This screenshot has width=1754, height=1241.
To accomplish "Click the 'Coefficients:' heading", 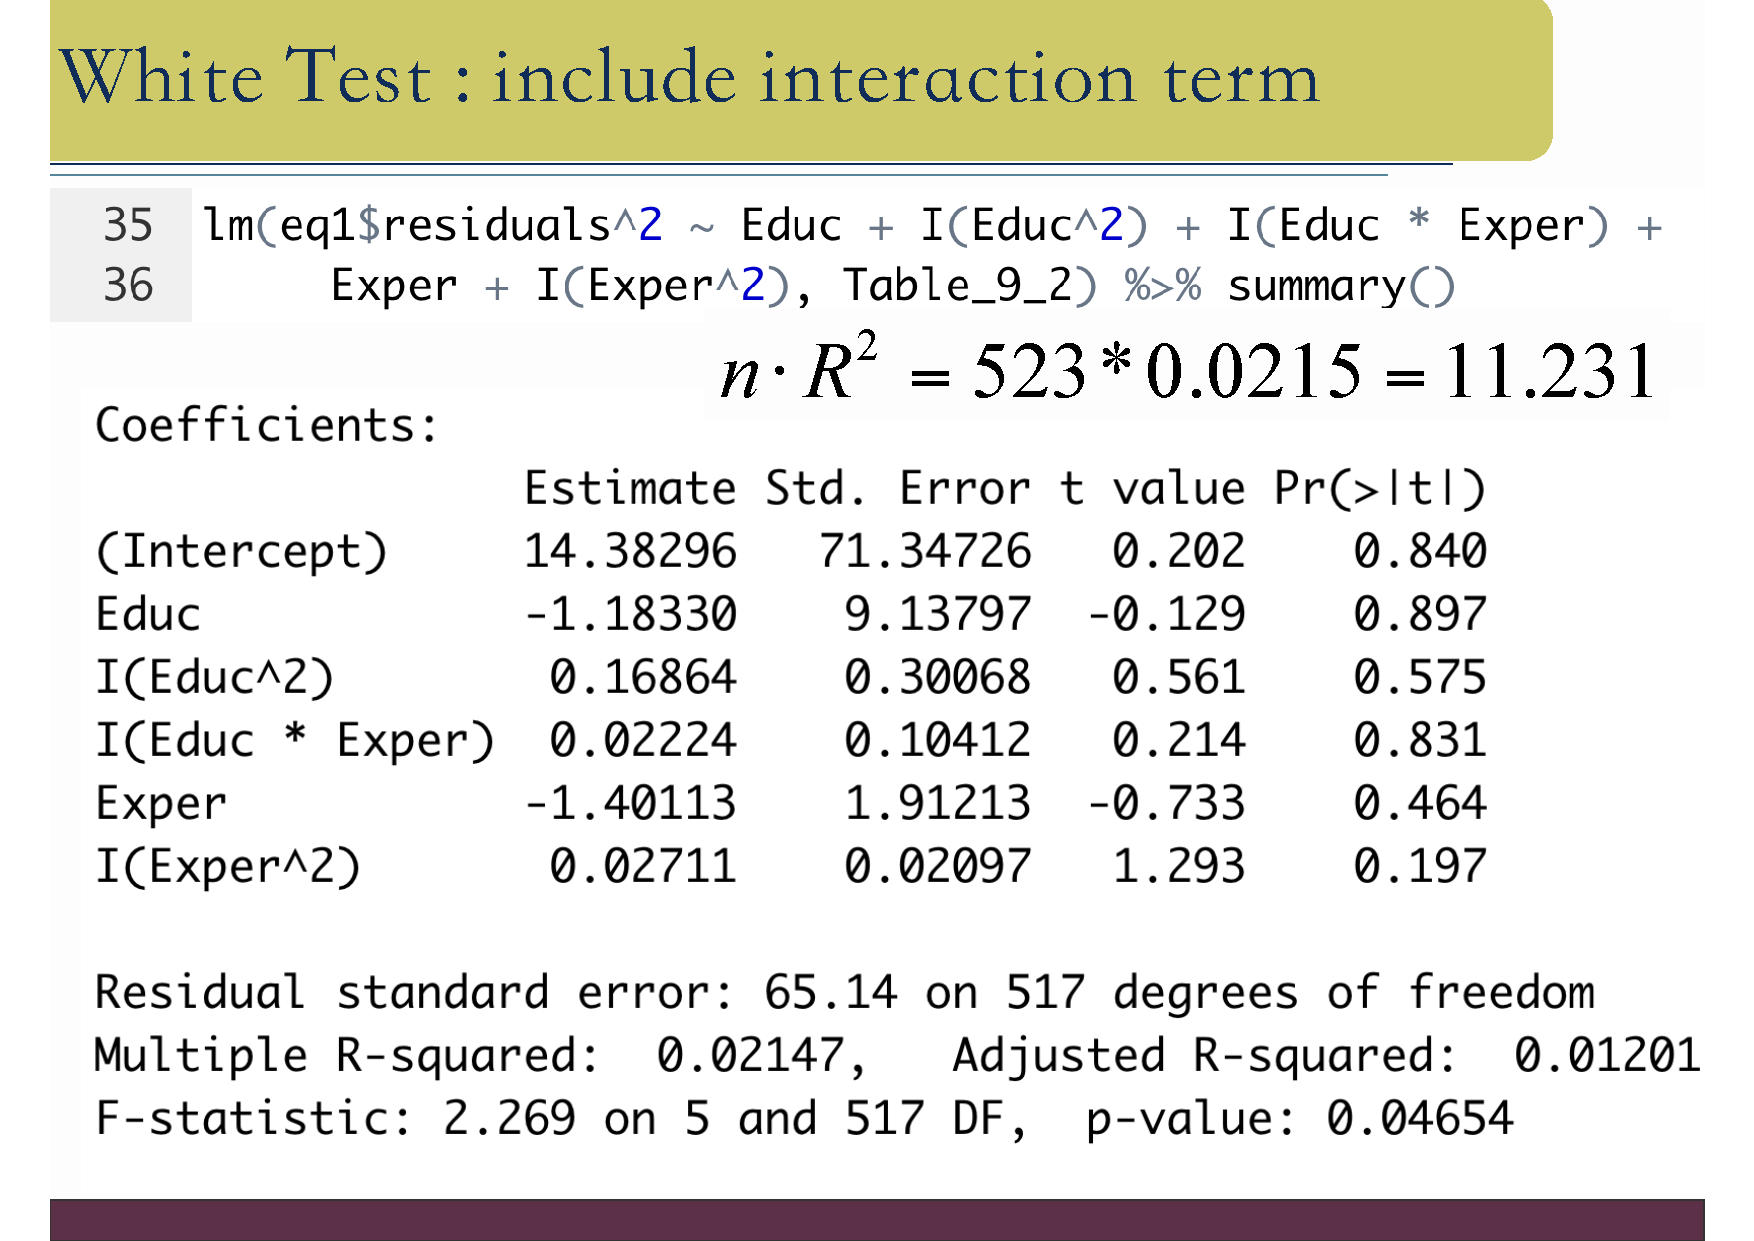I will [x=267, y=426].
